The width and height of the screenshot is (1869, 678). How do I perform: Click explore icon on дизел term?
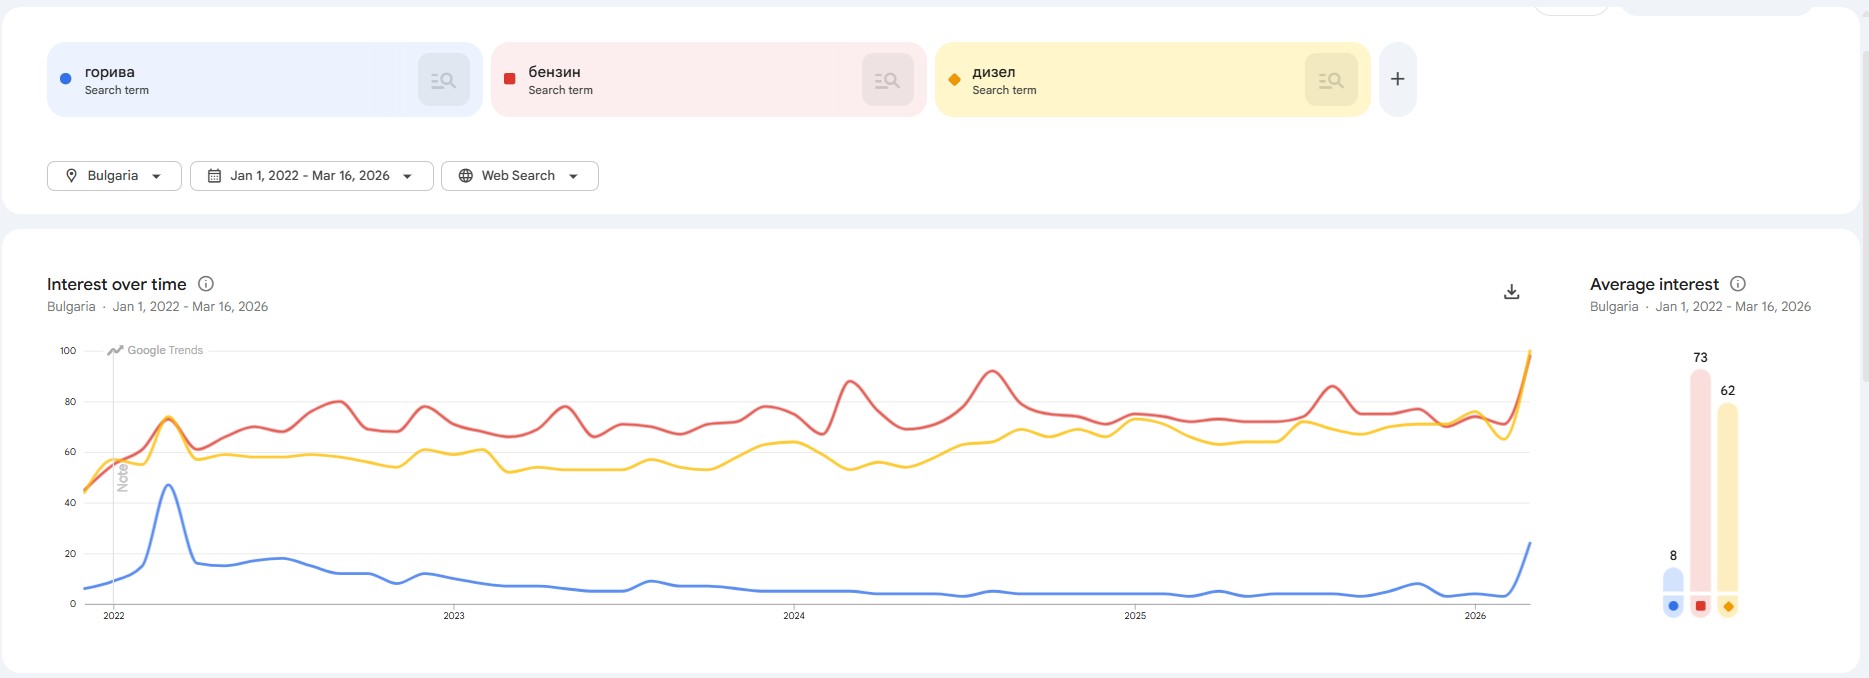[1330, 80]
